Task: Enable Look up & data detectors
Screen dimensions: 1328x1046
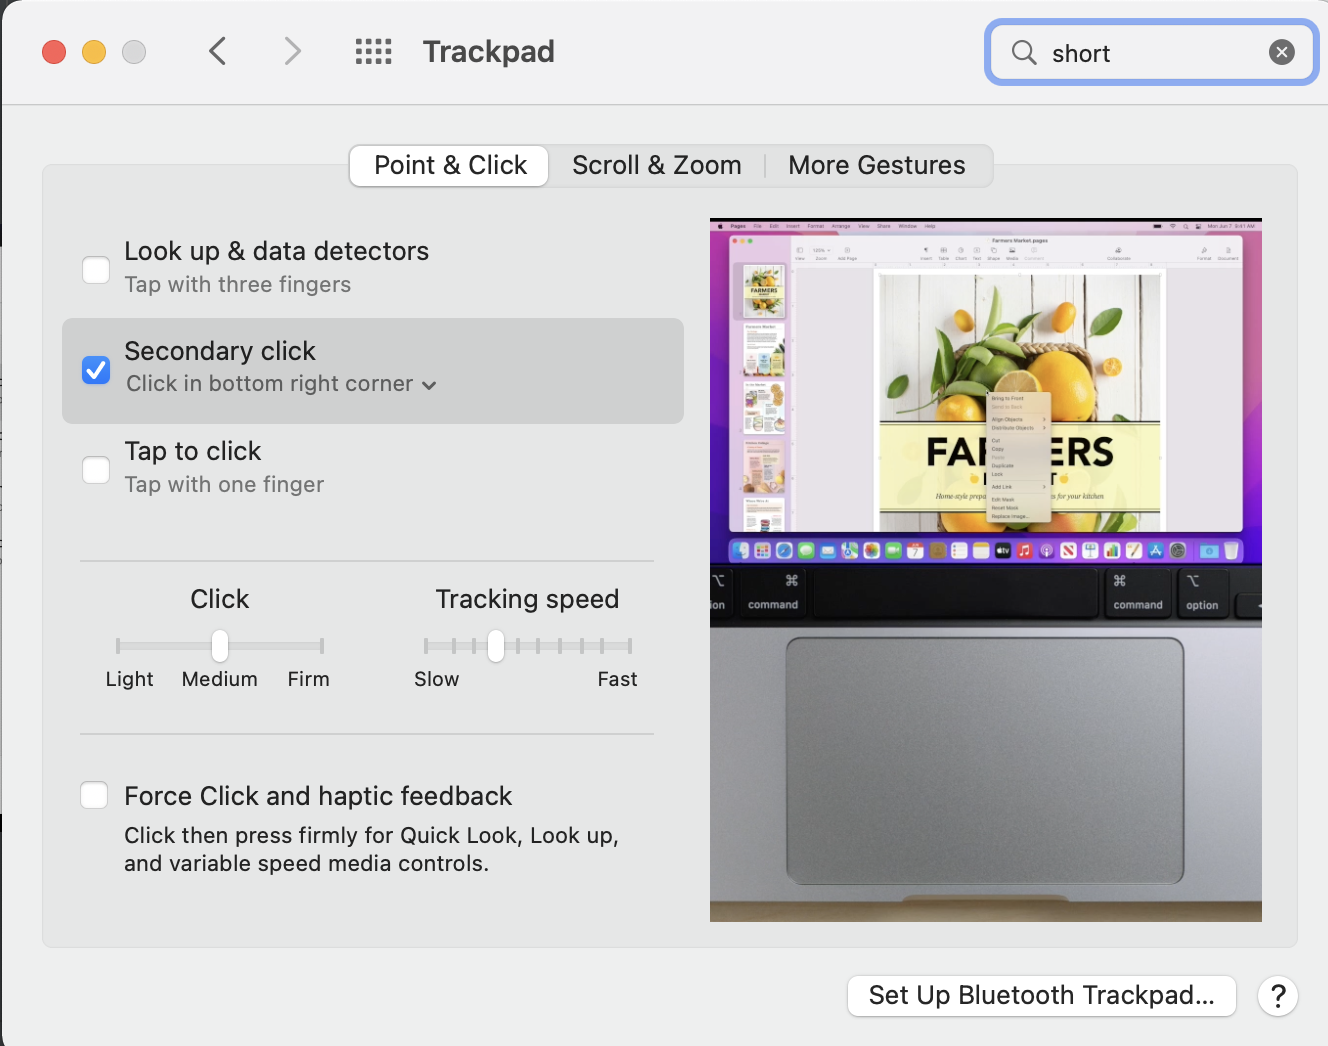Action: tap(96, 269)
